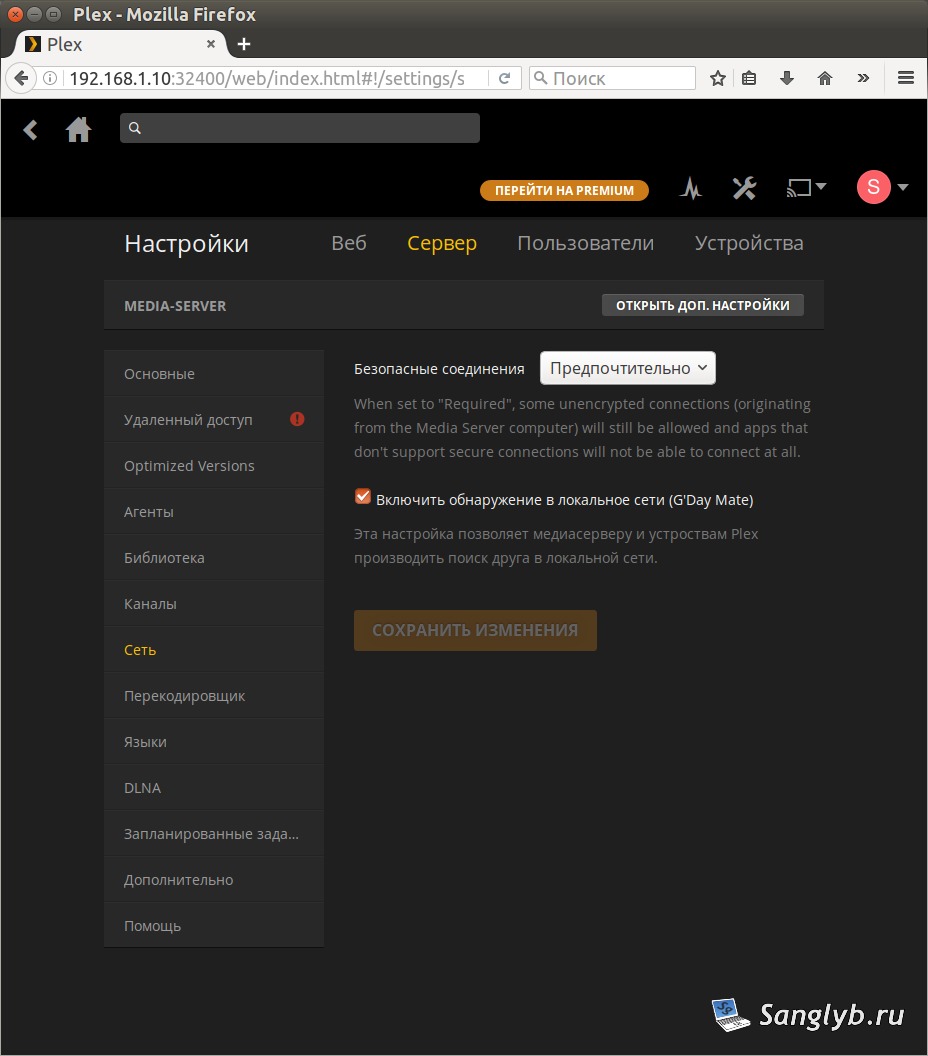Close the Plex browser tab

(211, 44)
